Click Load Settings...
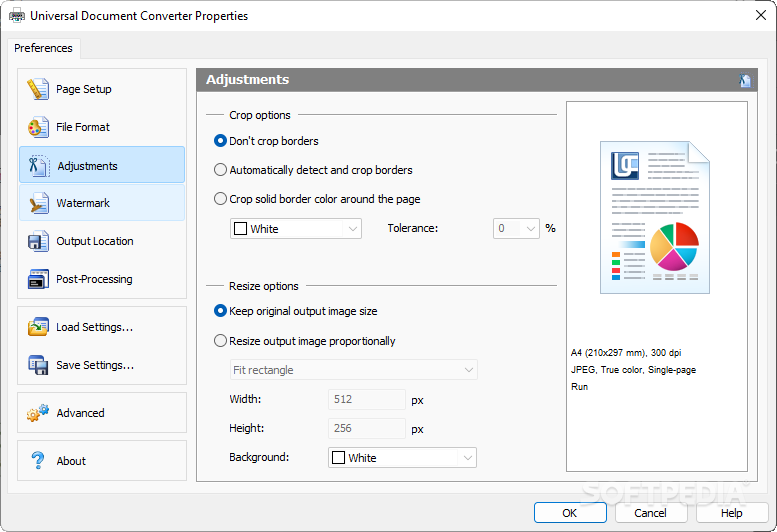Image resolution: width=777 pixels, height=532 pixels. coord(102,327)
